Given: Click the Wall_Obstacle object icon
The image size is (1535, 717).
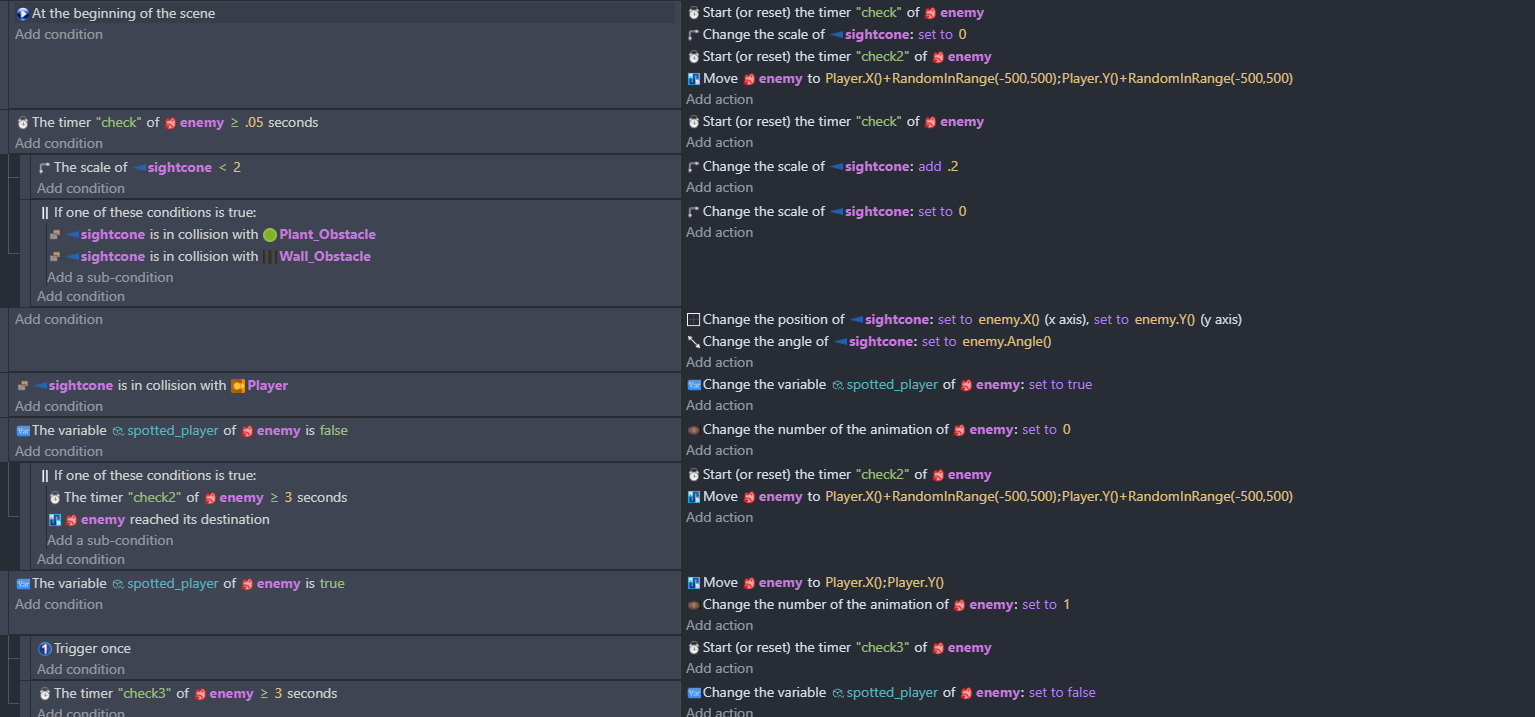Looking at the screenshot, I should click(x=269, y=257).
